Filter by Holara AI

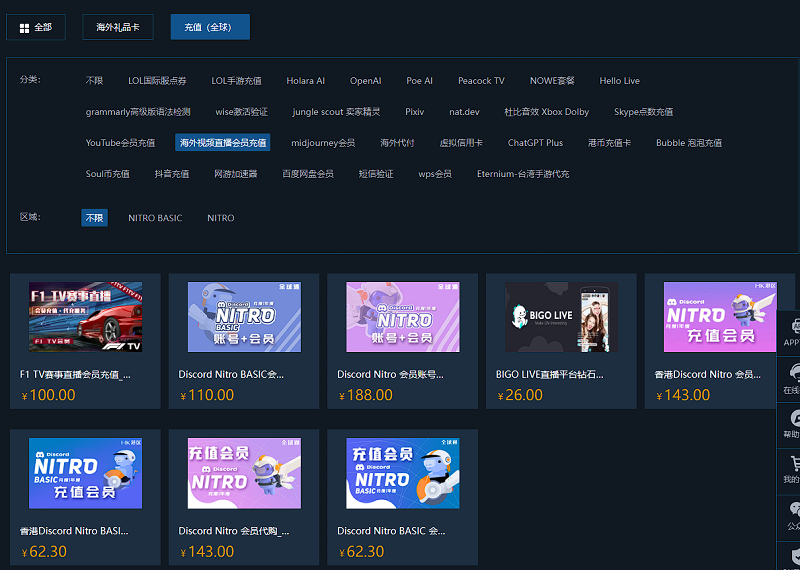point(306,81)
